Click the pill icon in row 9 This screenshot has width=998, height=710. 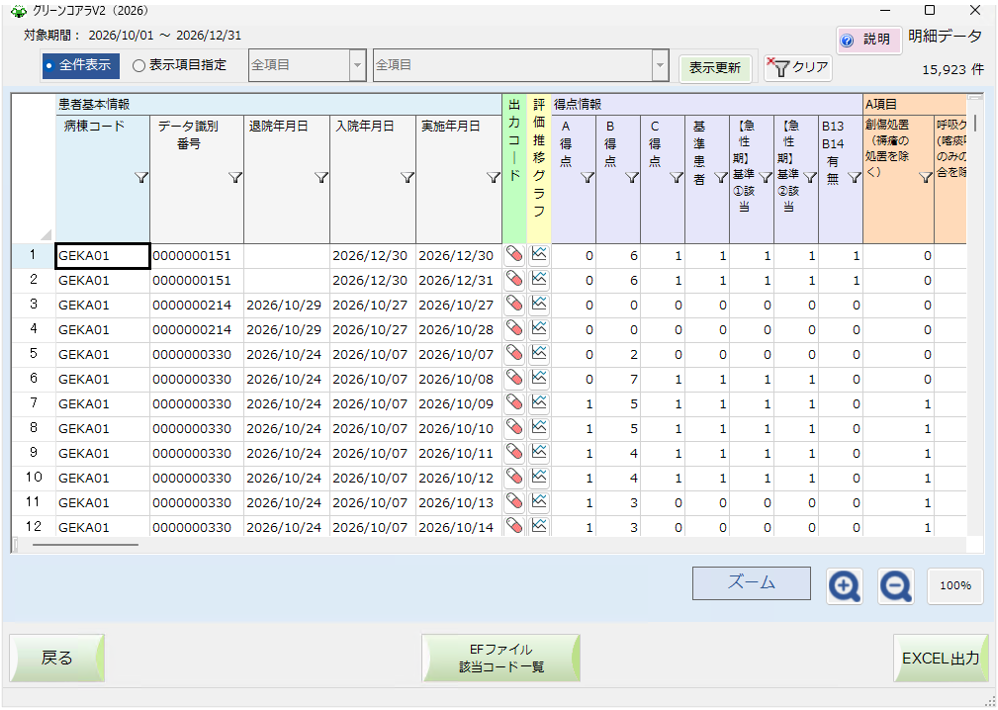tap(514, 453)
